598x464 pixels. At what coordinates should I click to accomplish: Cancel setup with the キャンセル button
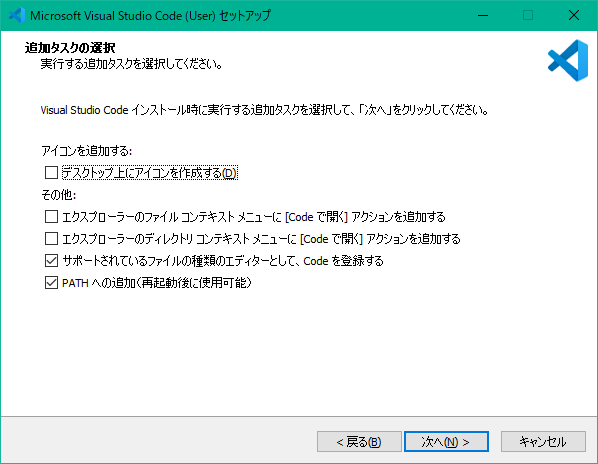(543, 442)
